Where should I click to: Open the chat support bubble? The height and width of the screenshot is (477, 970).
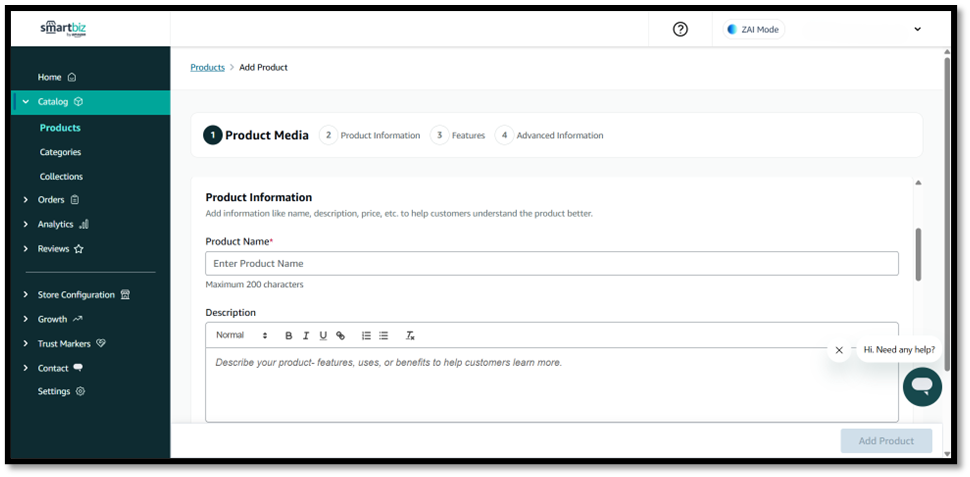921,386
